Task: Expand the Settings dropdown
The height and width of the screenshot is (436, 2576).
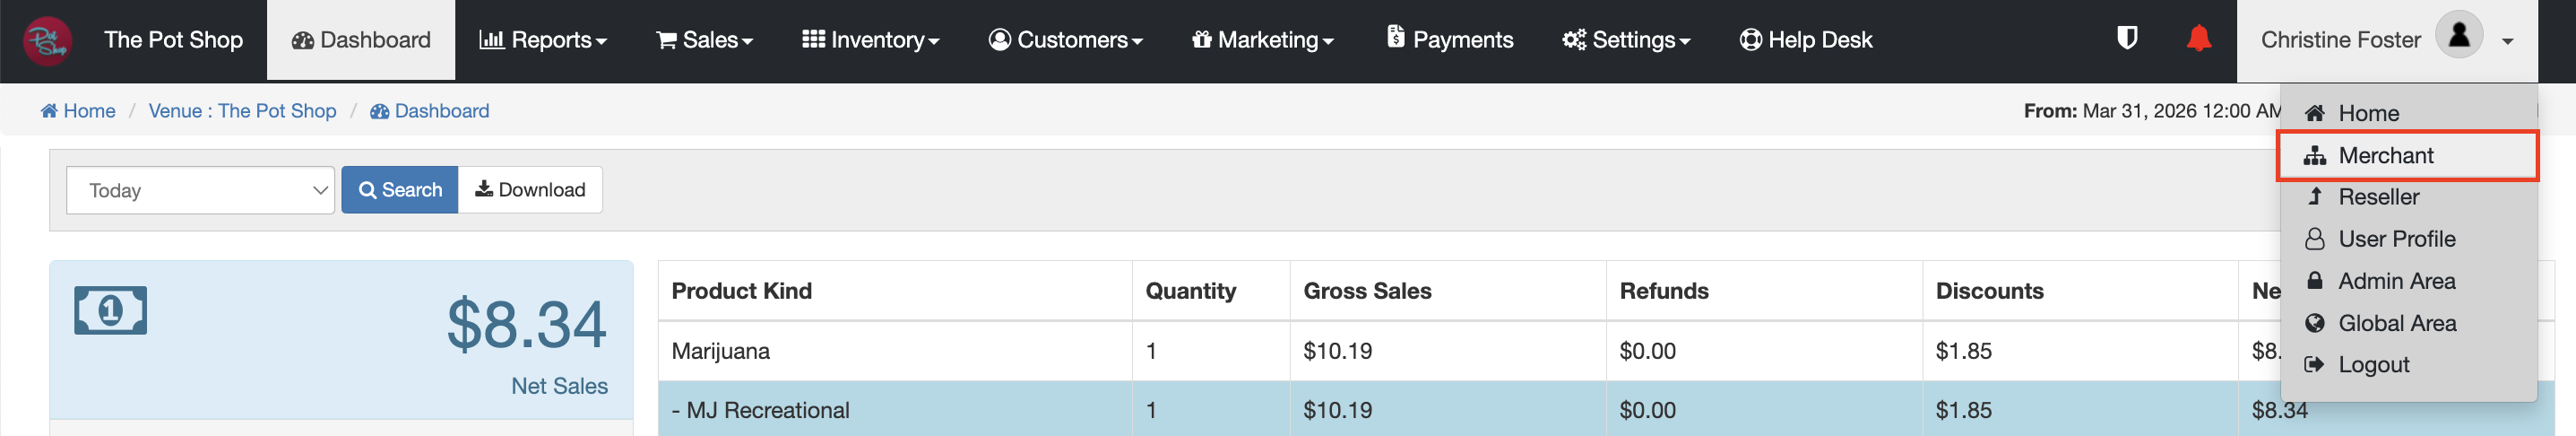Action: 1626,40
